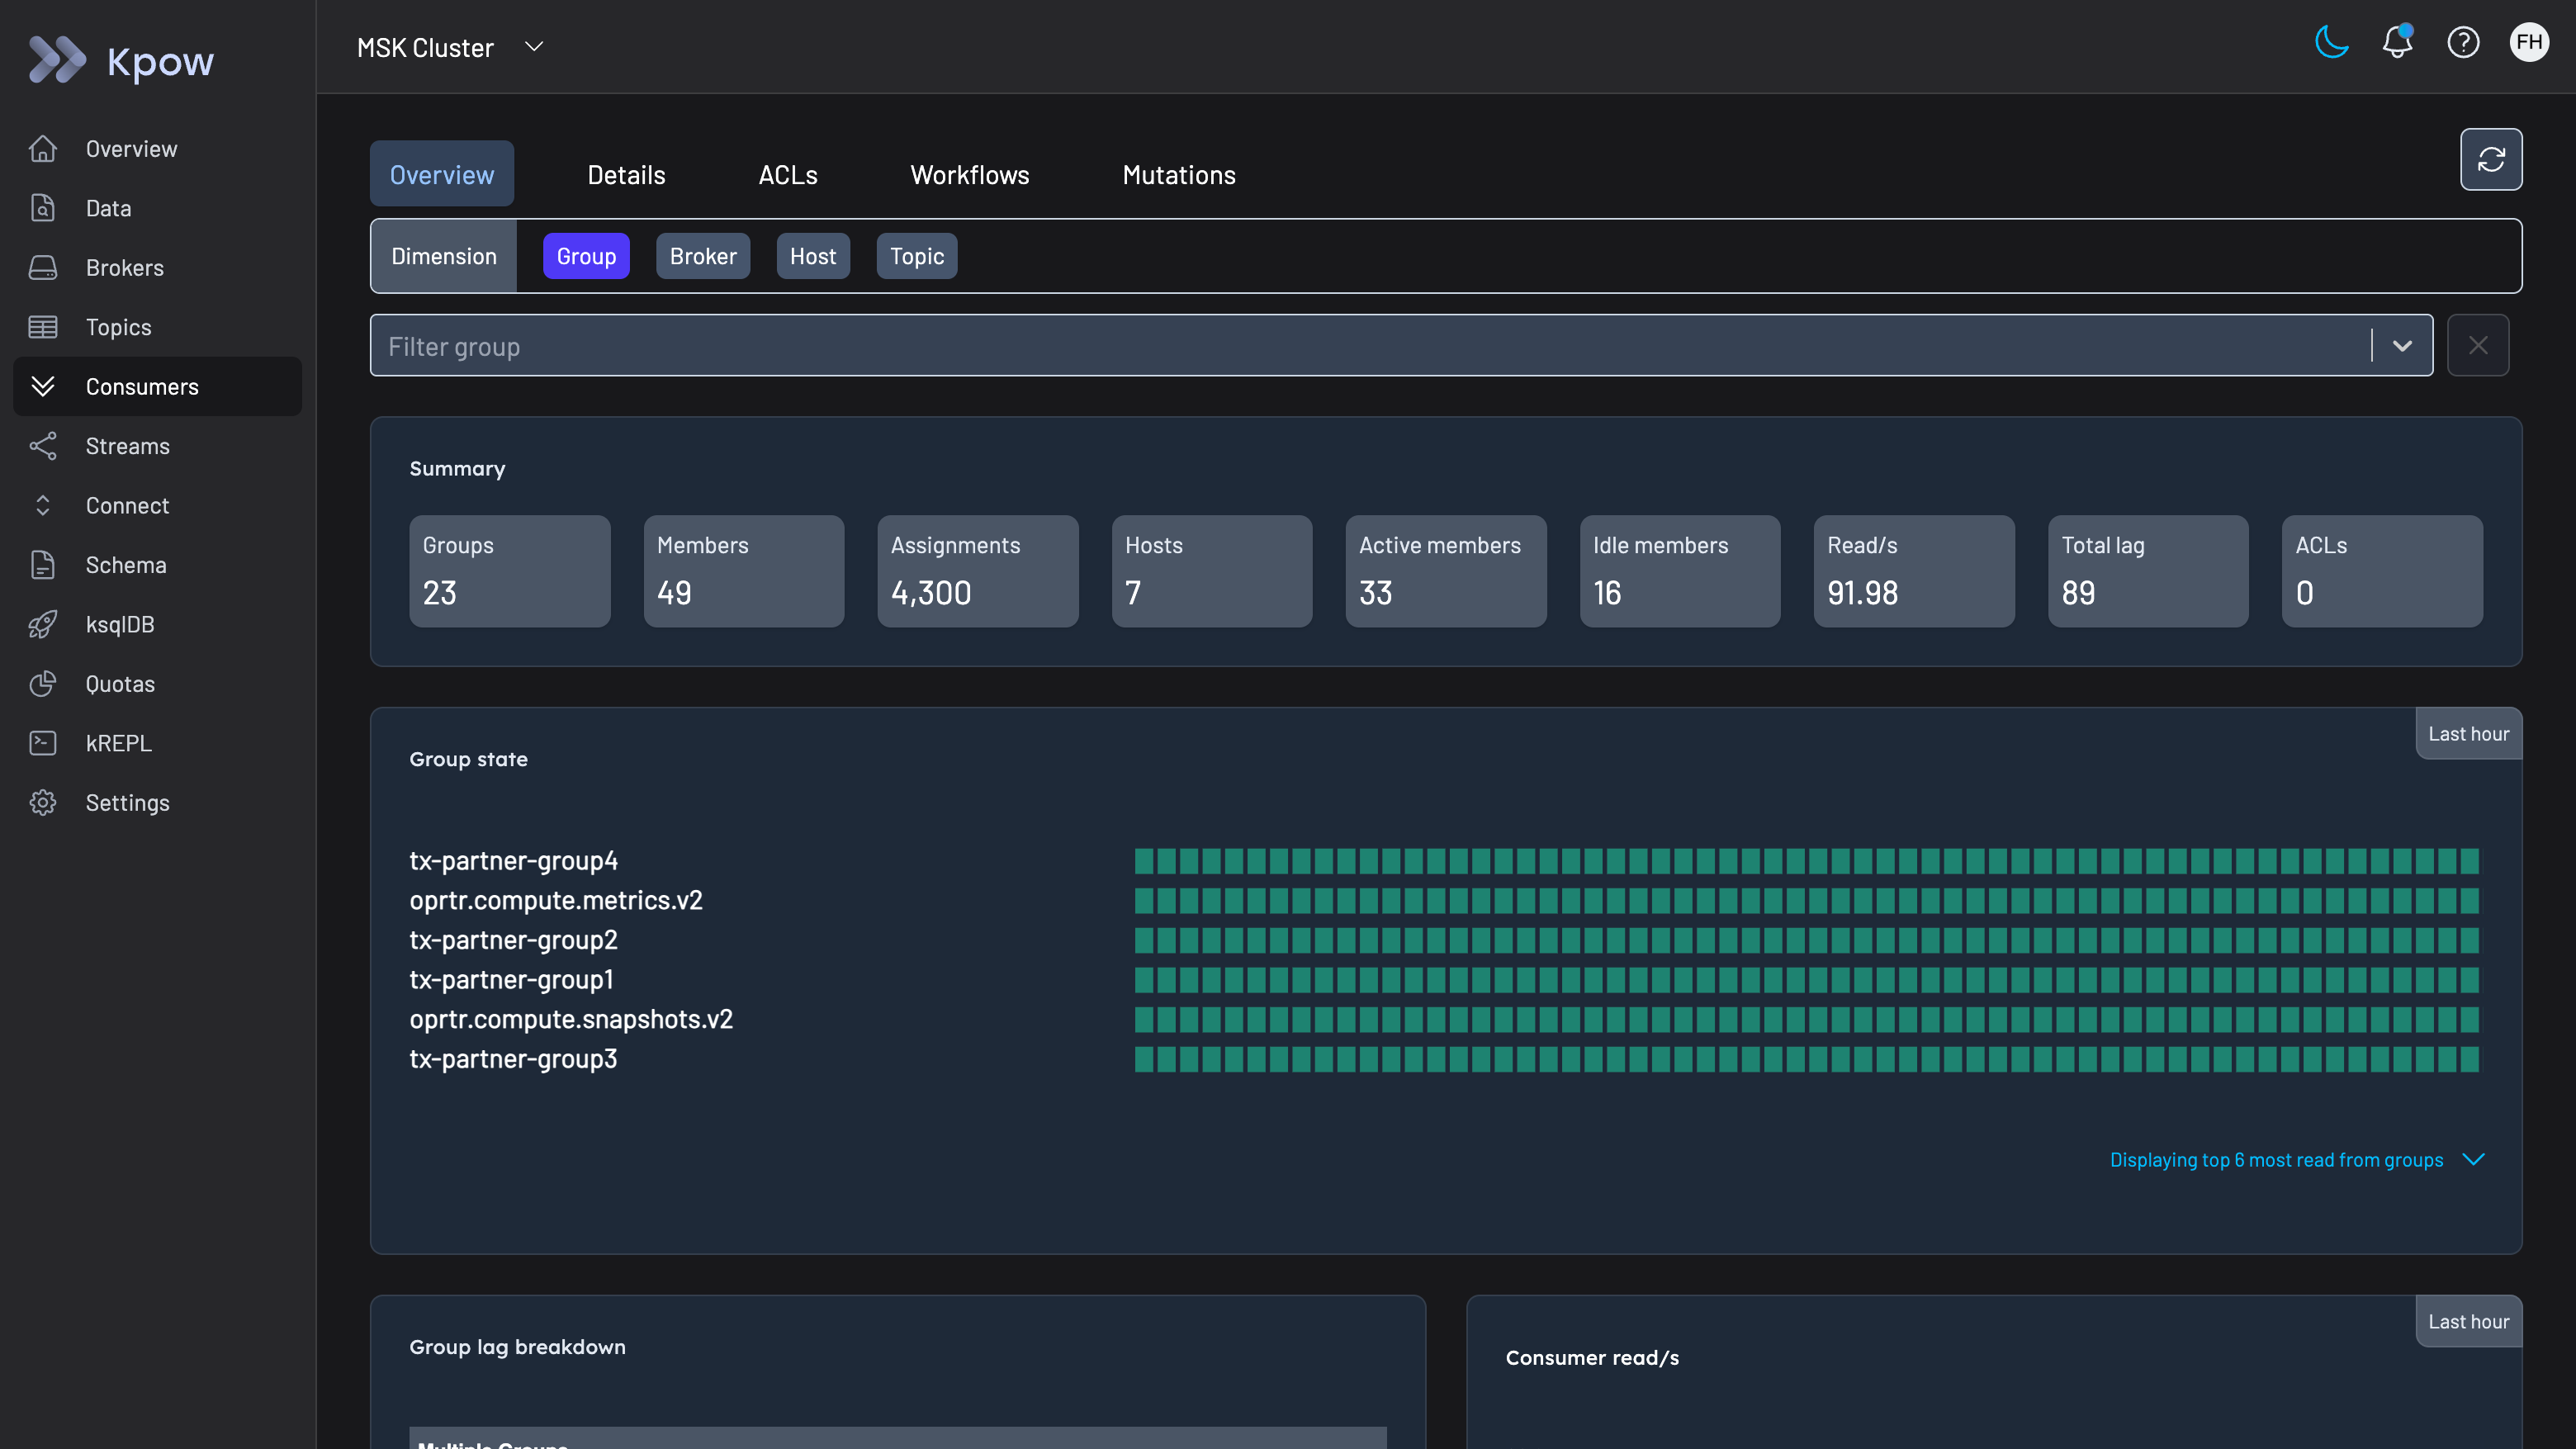Open Streams share icon in sidebar
The image size is (2576, 1449).
pos(43,446)
